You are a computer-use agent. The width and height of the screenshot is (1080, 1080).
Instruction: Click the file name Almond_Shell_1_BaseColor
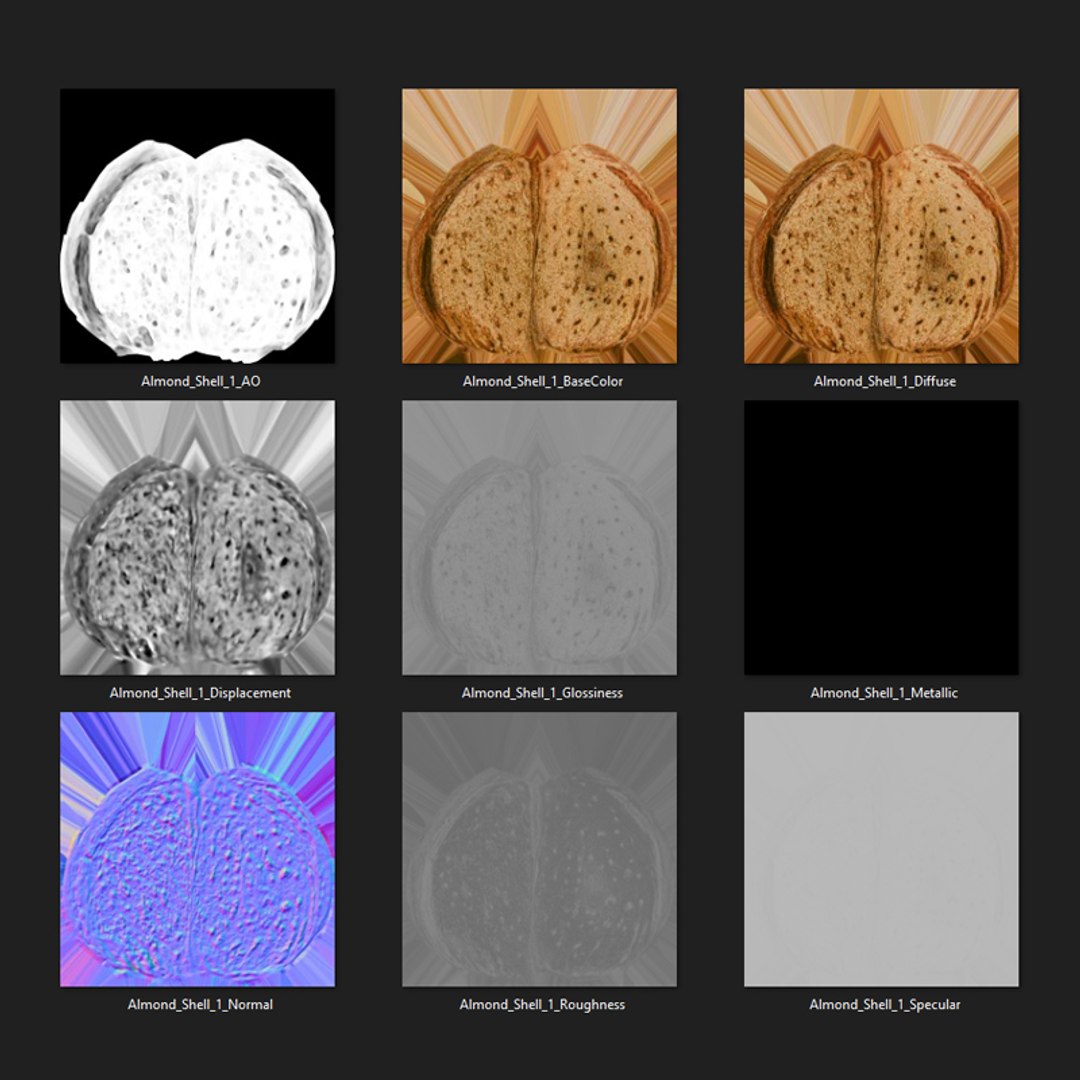coord(543,381)
